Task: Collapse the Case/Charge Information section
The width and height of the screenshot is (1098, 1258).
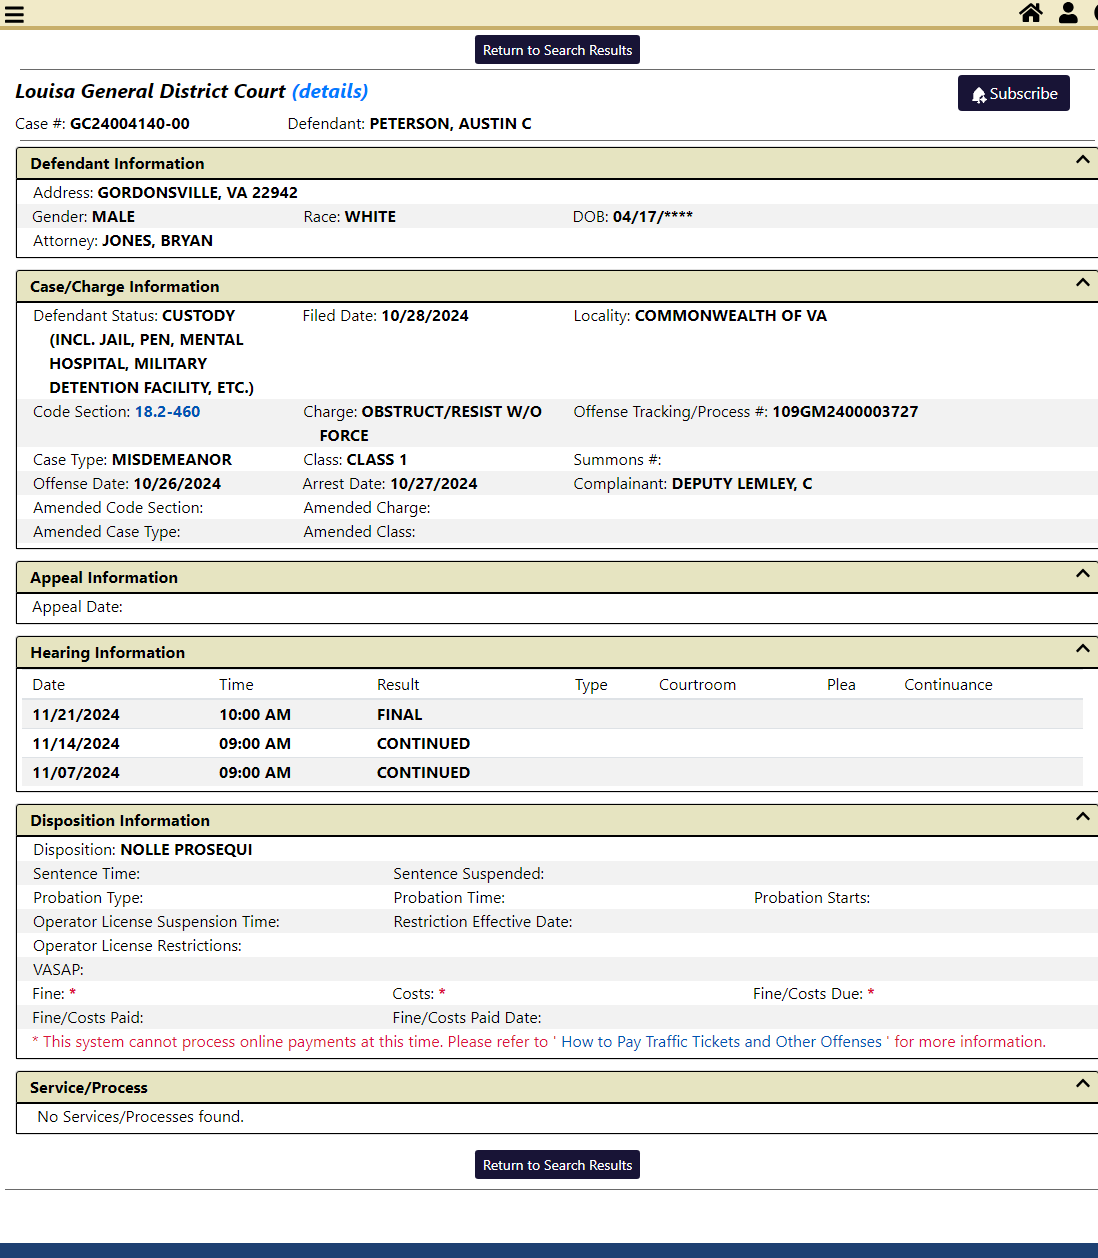Action: pos(1082,283)
